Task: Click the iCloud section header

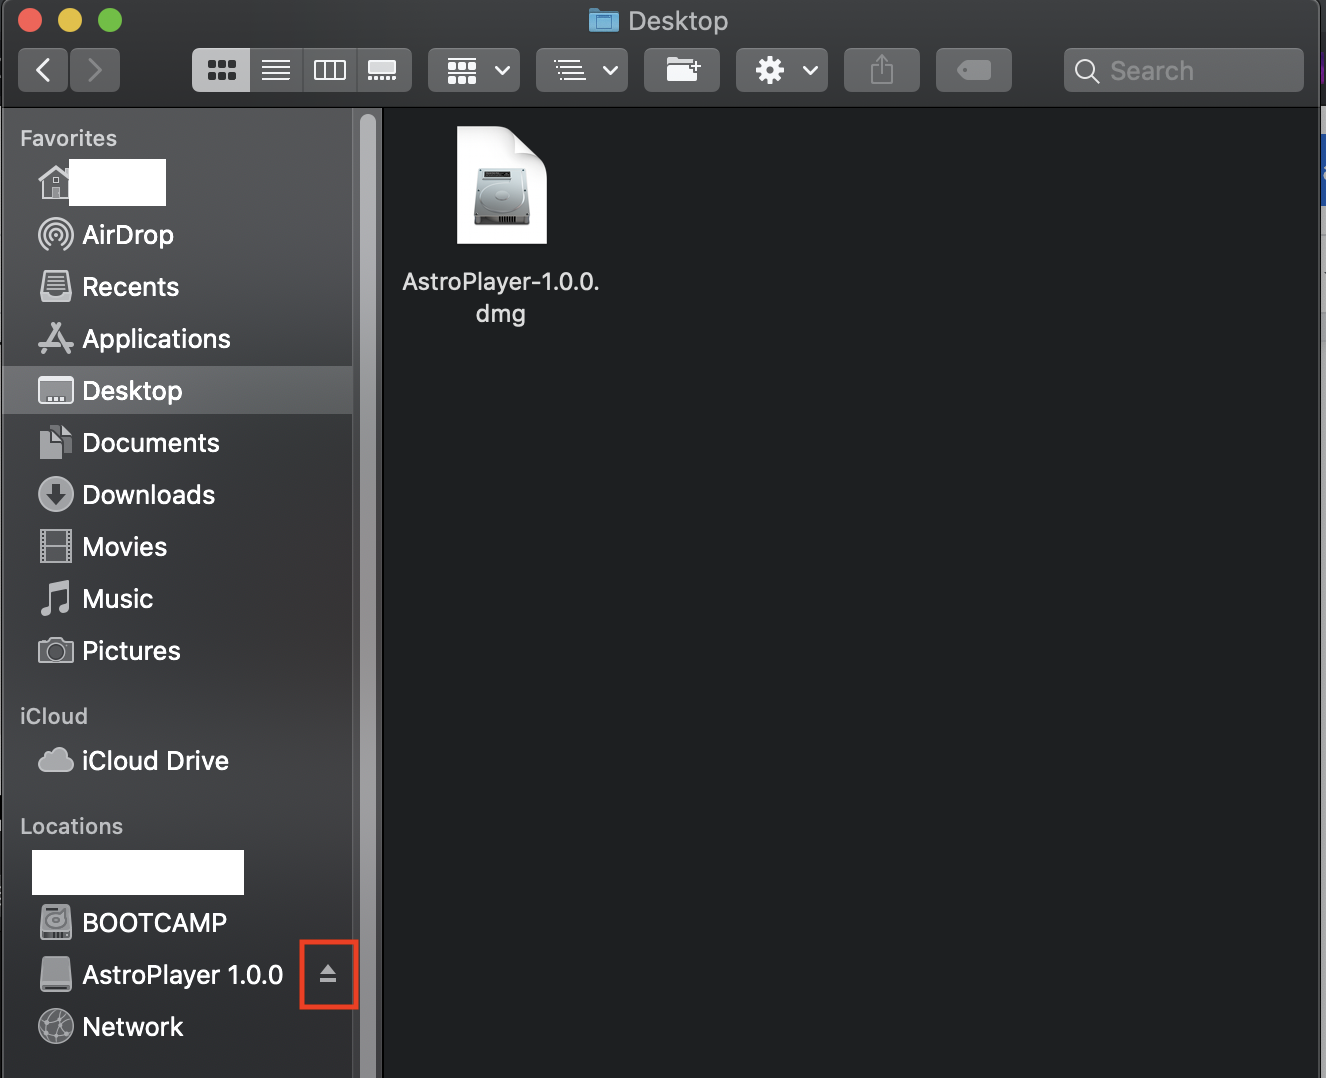Action: (54, 716)
